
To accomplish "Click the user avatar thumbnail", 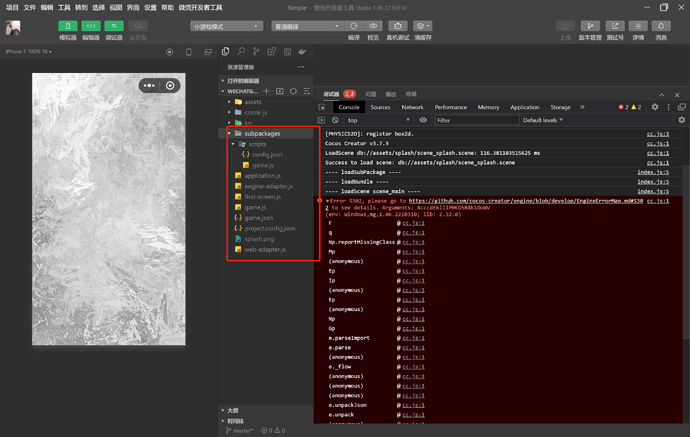I will tap(13, 28).
